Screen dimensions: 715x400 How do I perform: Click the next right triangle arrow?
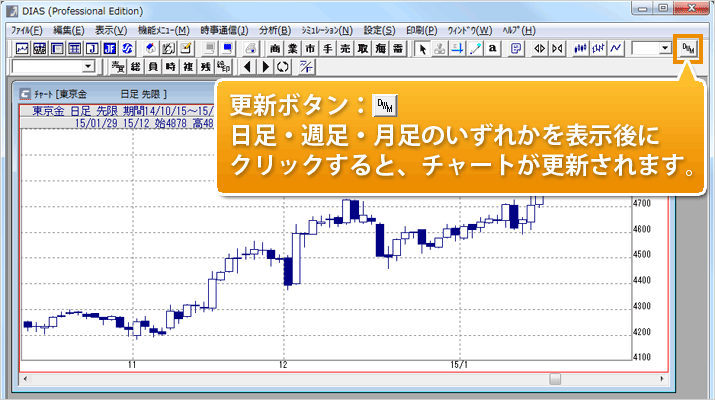coord(266,67)
